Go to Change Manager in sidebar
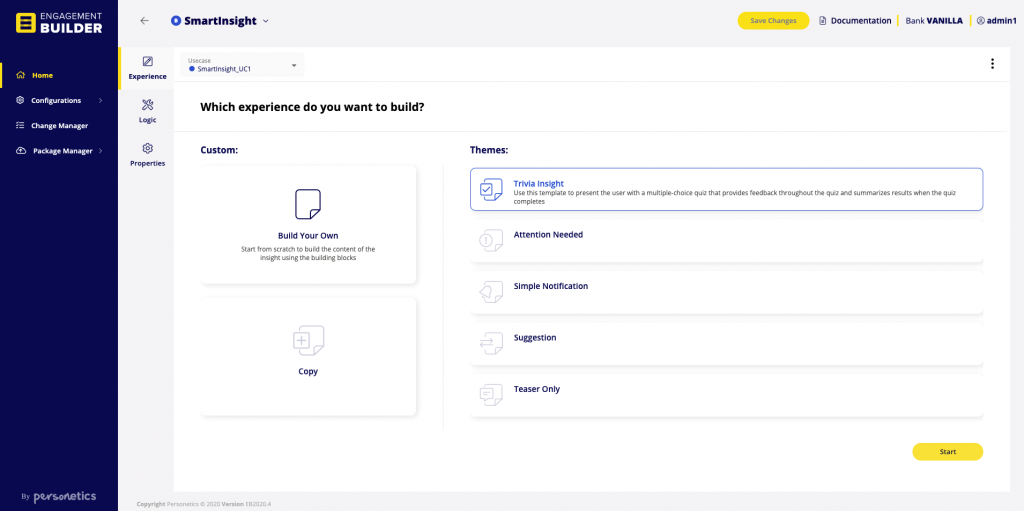 pos(59,126)
